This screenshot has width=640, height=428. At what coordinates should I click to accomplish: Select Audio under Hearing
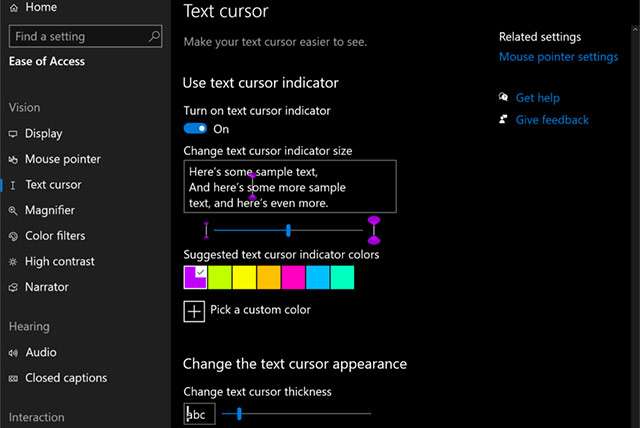(x=40, y=352)
